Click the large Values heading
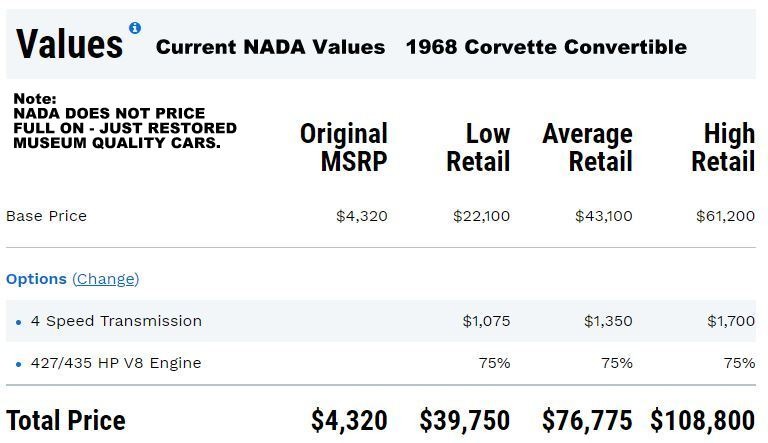The height and width of the screenshot is (443, 768). tap(69, 44)
